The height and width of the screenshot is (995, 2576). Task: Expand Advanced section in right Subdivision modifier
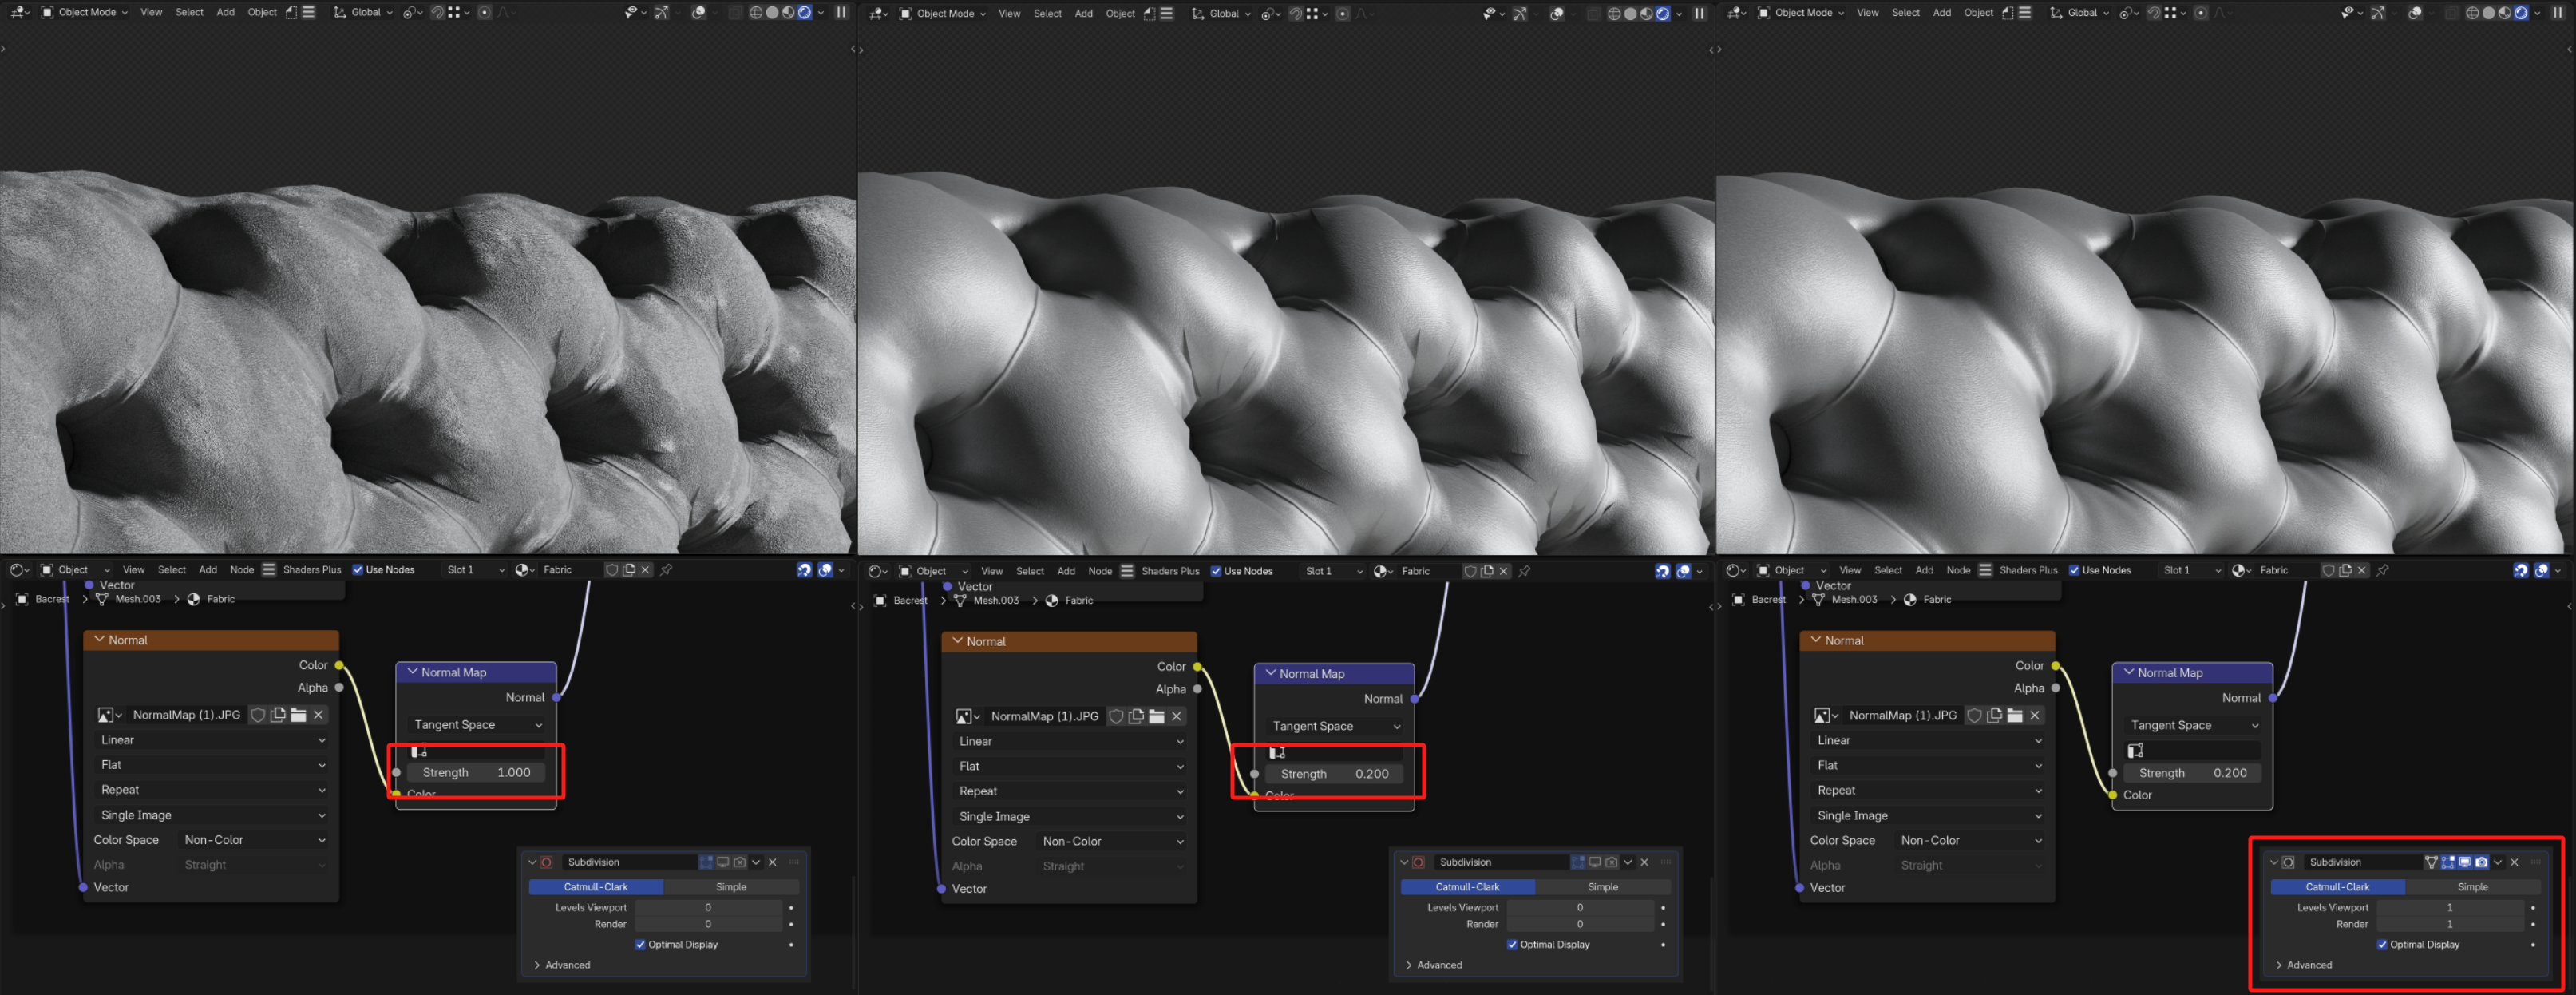click(2304, 965)
